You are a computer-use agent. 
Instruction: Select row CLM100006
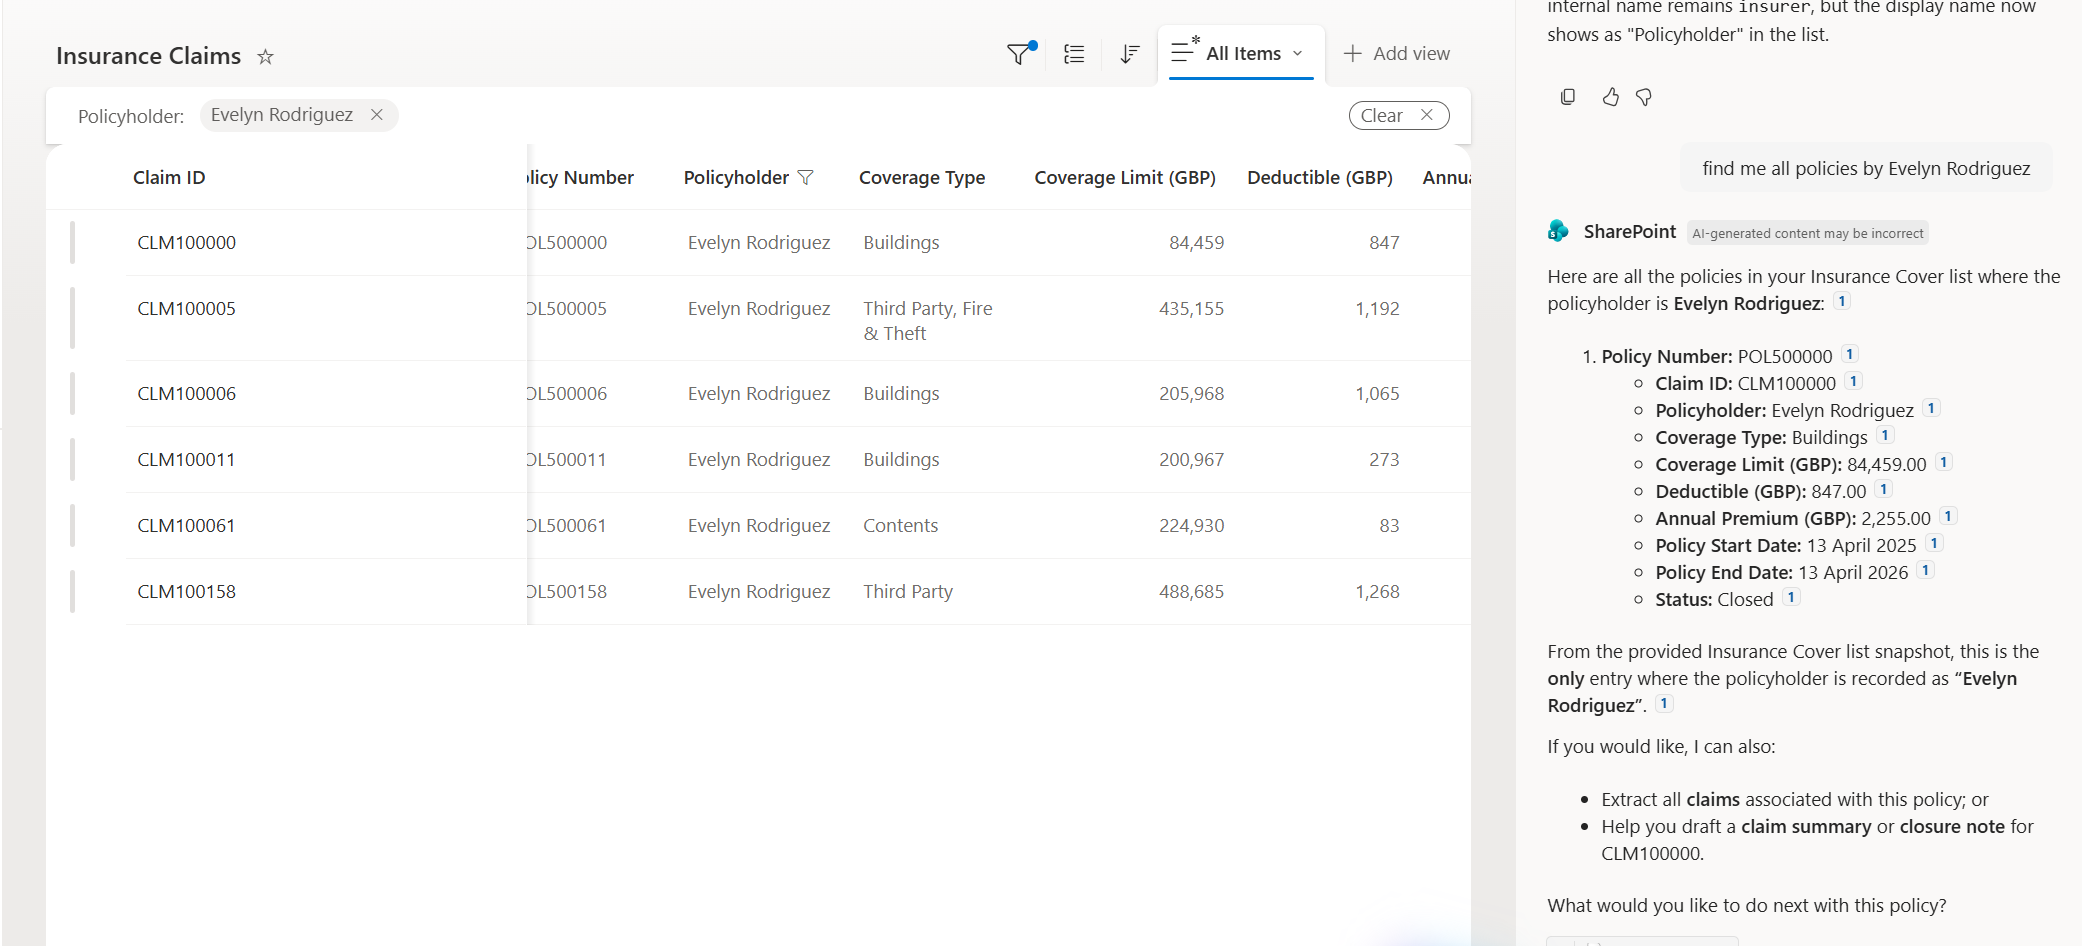pos(72,394)
